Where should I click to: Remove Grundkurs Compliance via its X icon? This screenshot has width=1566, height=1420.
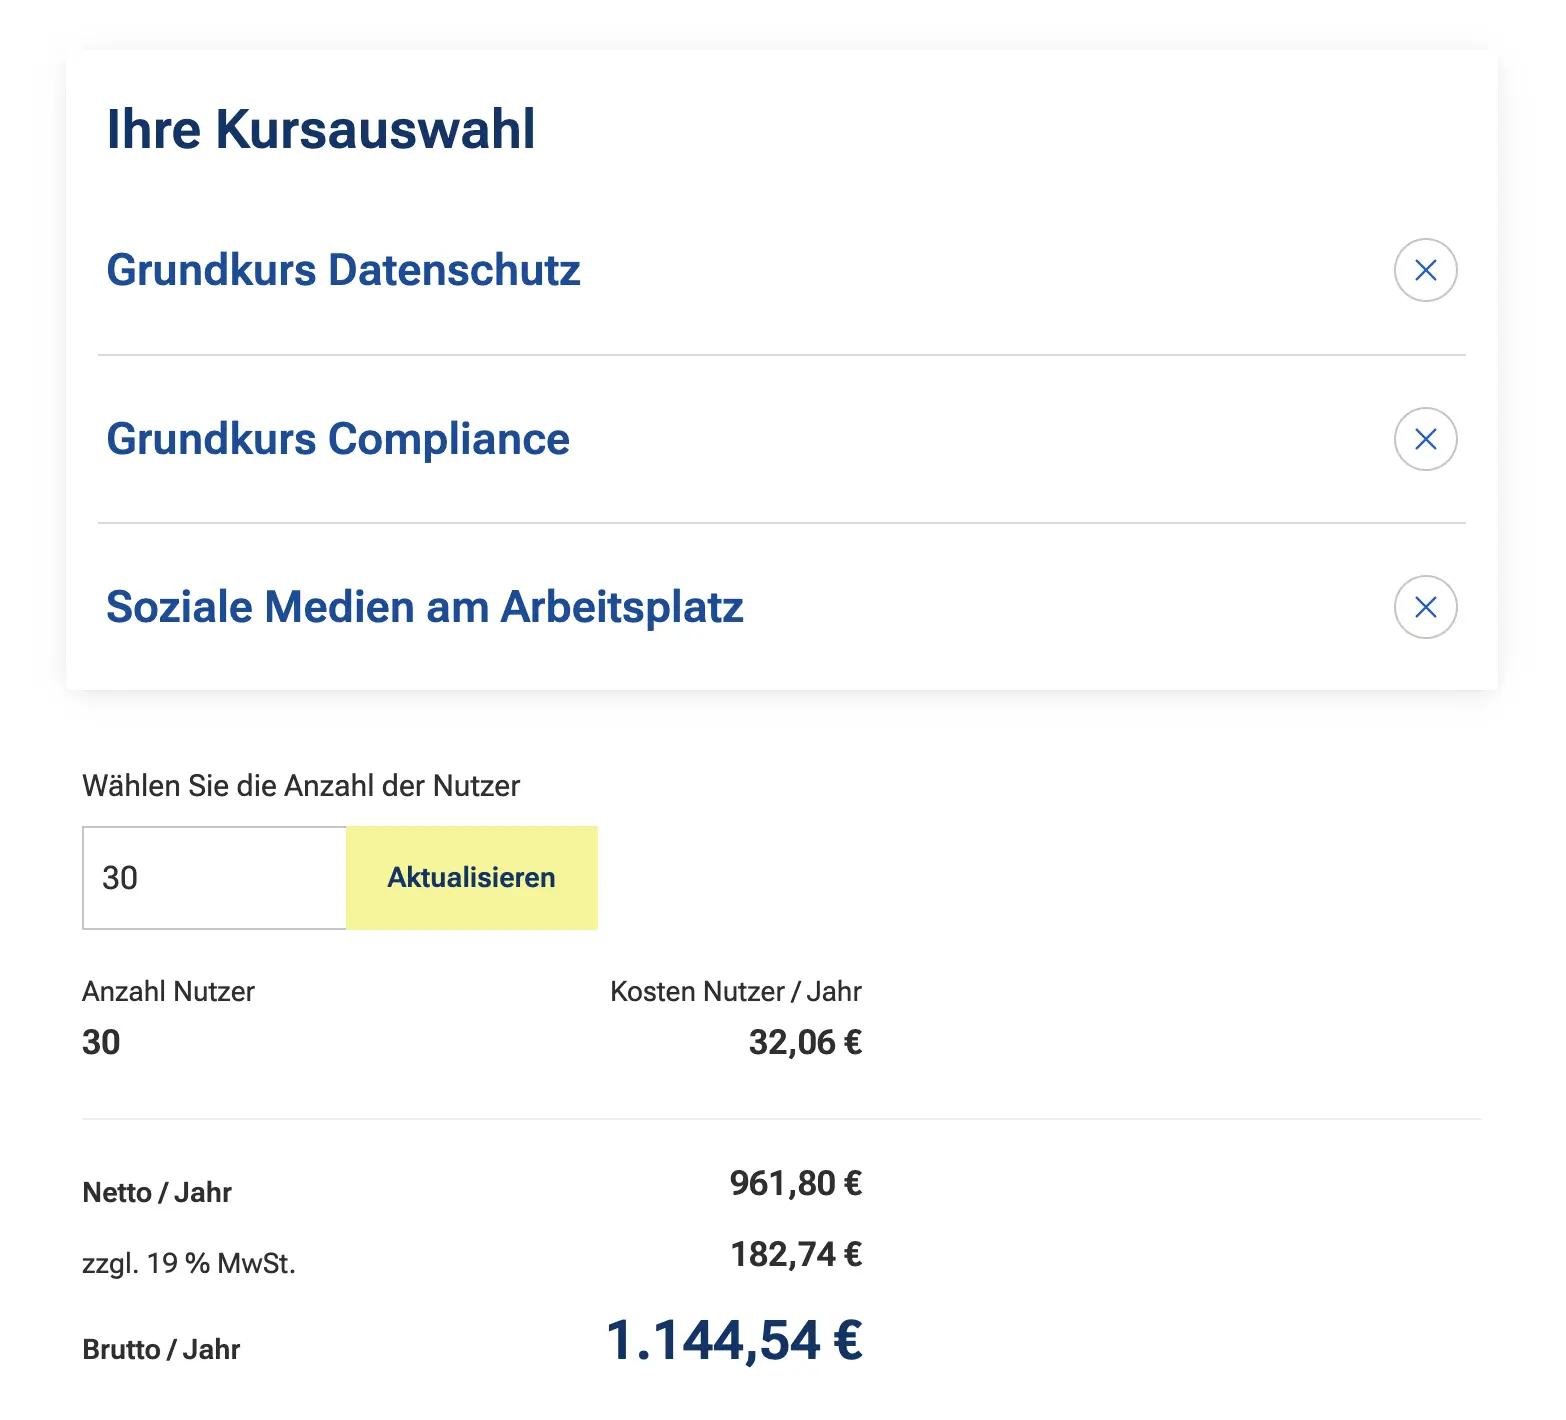(1425, 439)
